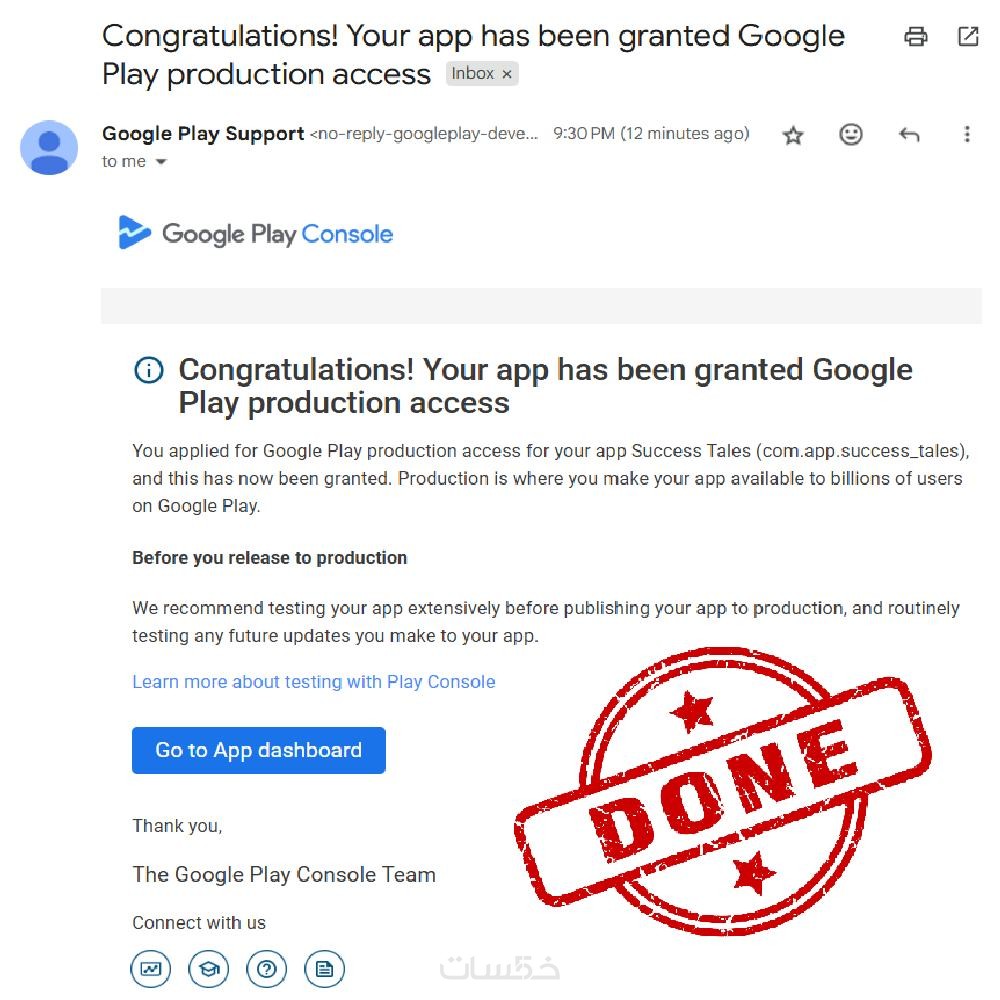The height and width of the screenshot is (1000, 1000).
Task: Open email in a new window
Action: pyautogui.click(x=967, y=37)
